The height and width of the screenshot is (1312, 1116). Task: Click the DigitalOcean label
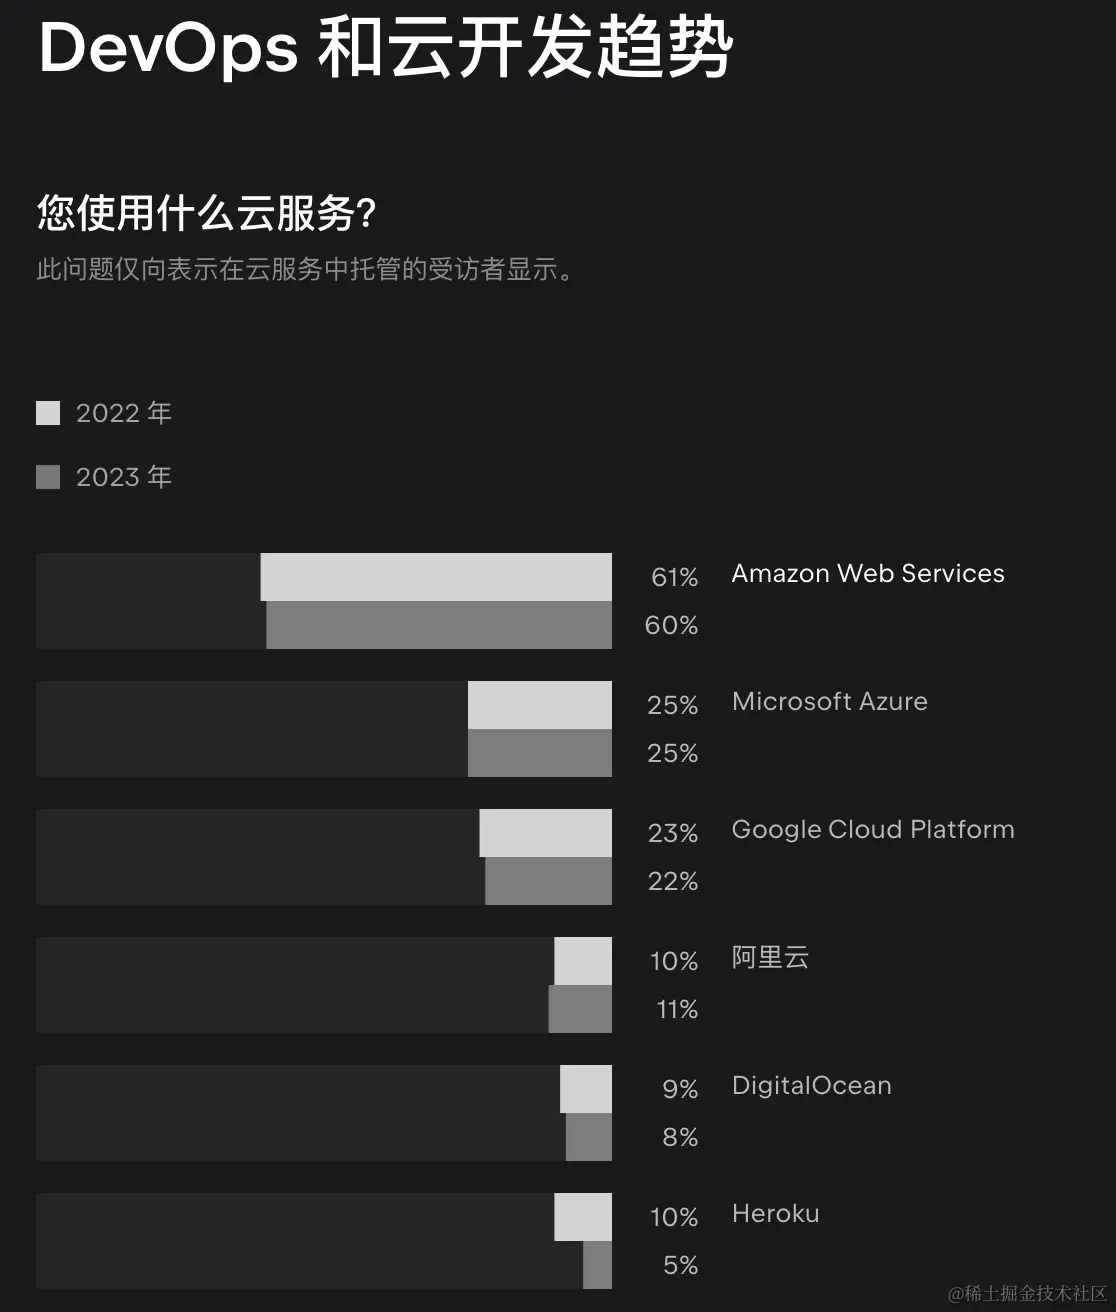(812, 1085)
